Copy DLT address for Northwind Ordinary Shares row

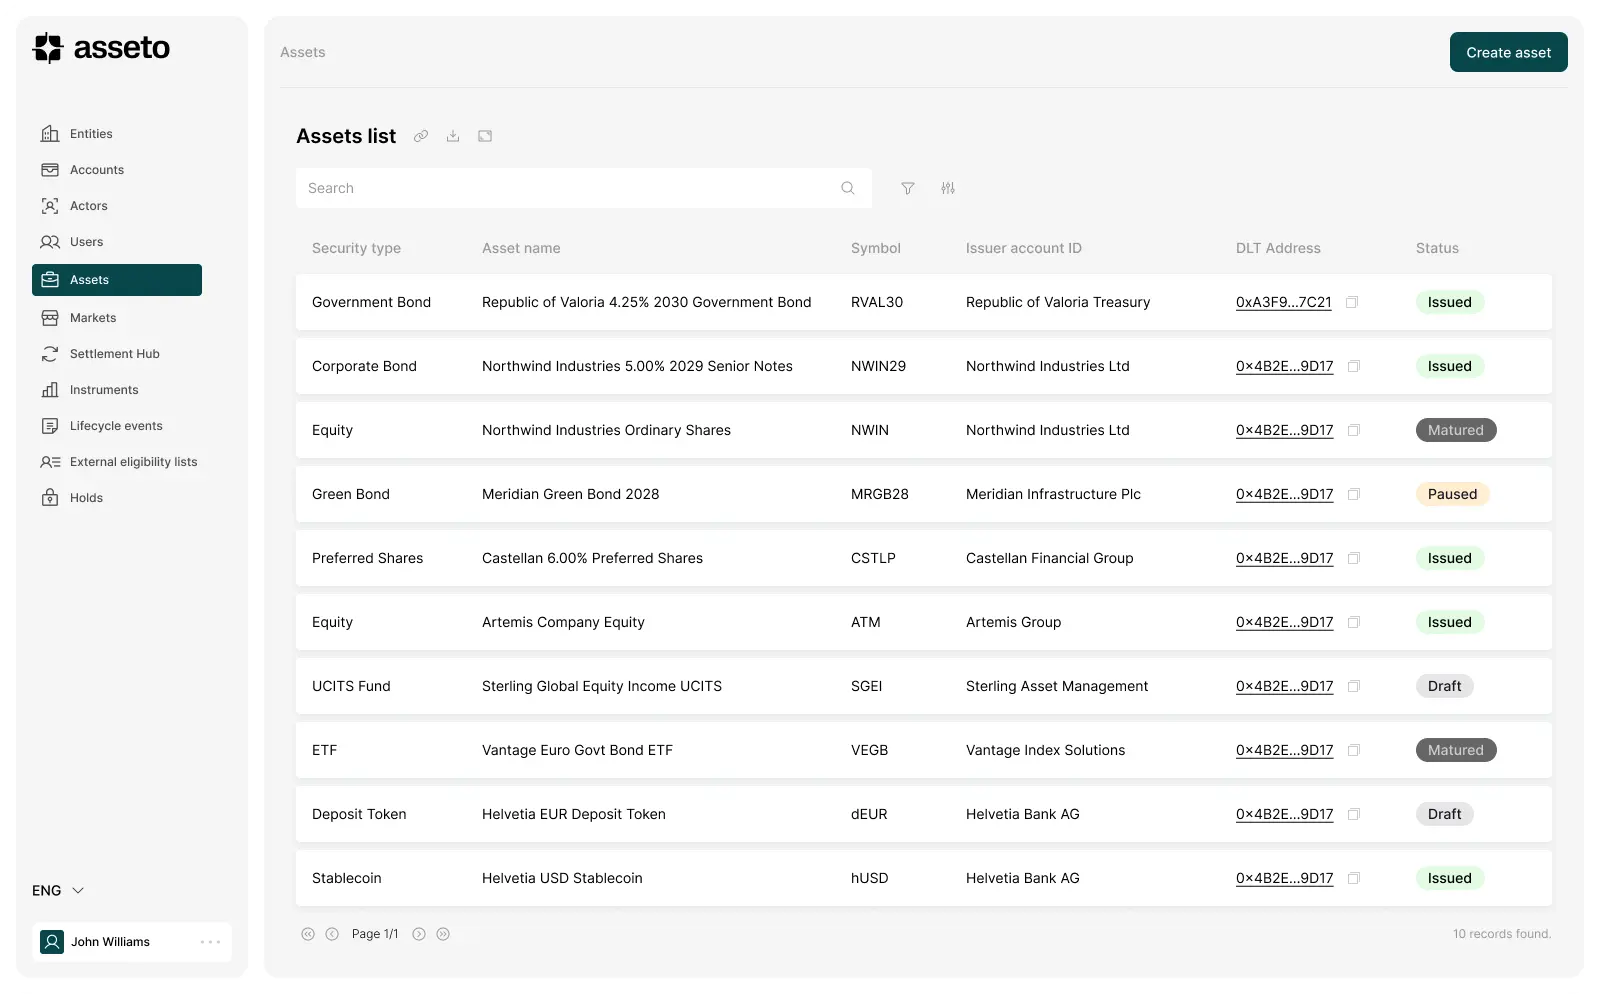coord(1354,430)
